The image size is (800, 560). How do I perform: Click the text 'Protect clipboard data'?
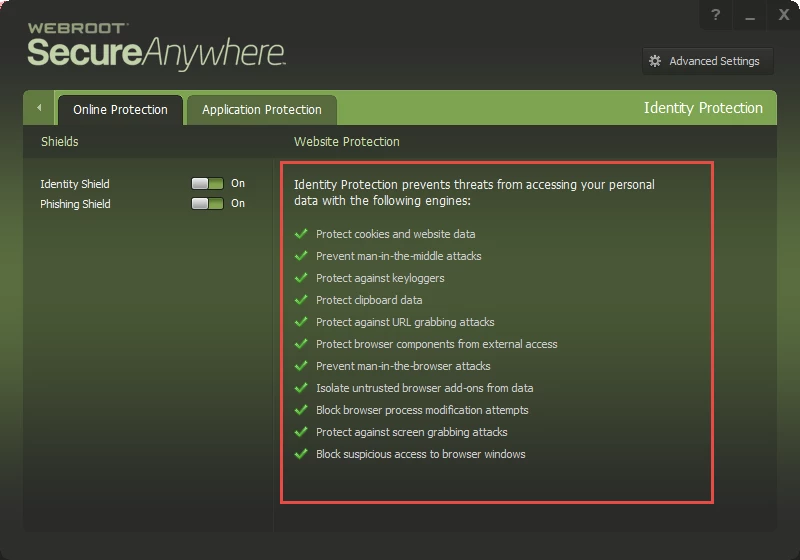[369, 300]
